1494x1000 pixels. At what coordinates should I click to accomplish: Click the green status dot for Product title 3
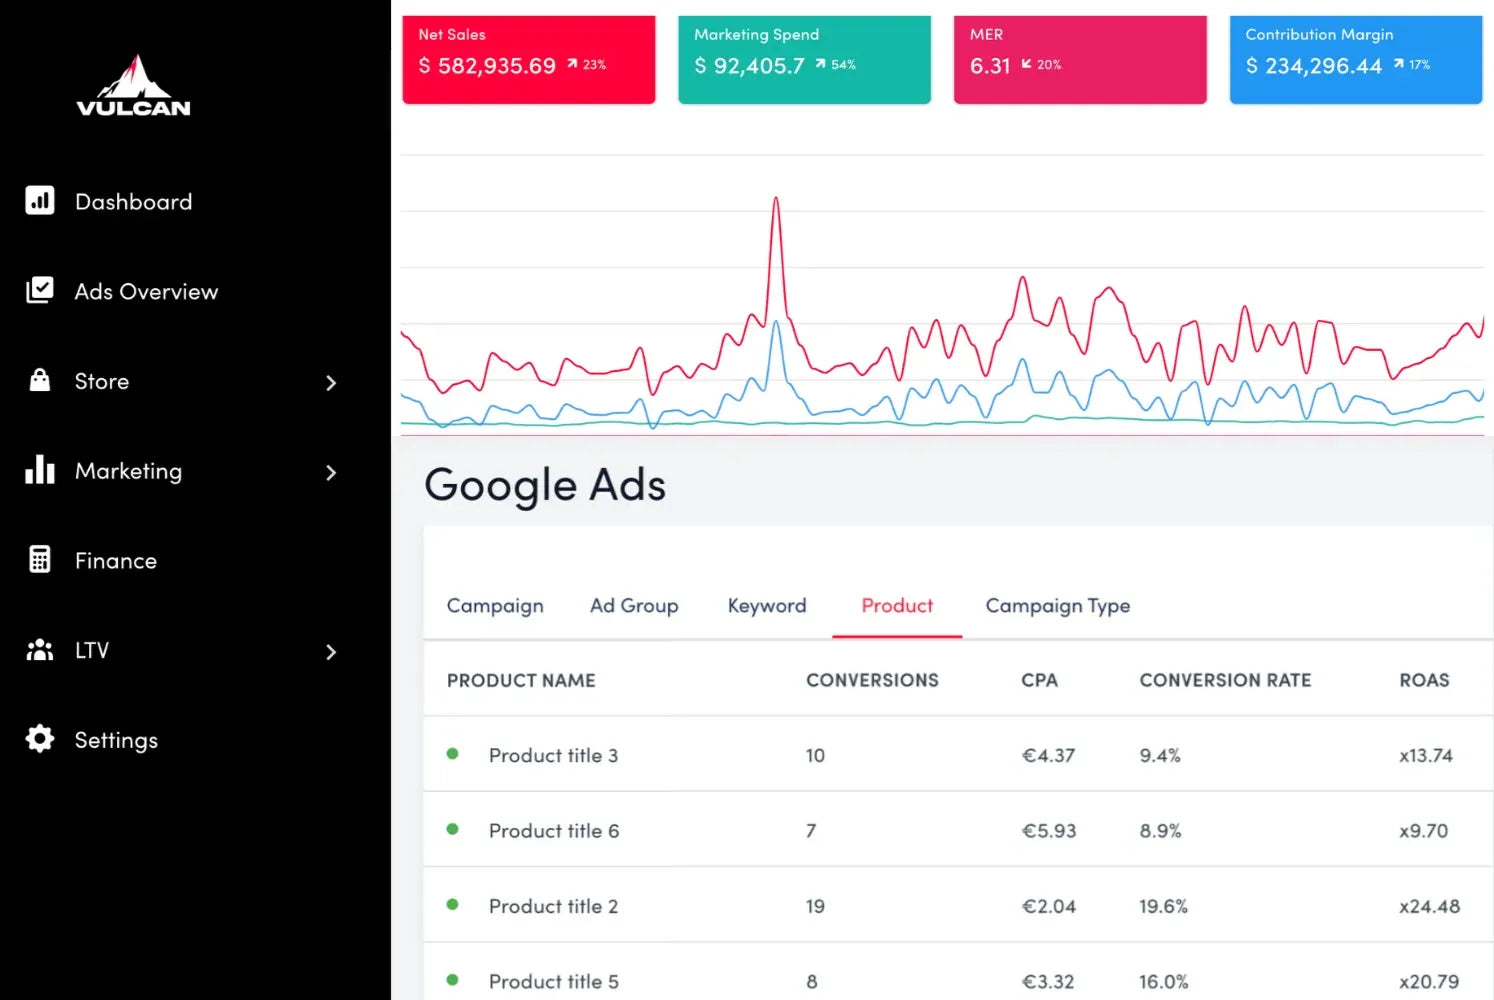[x=452, y=754]
